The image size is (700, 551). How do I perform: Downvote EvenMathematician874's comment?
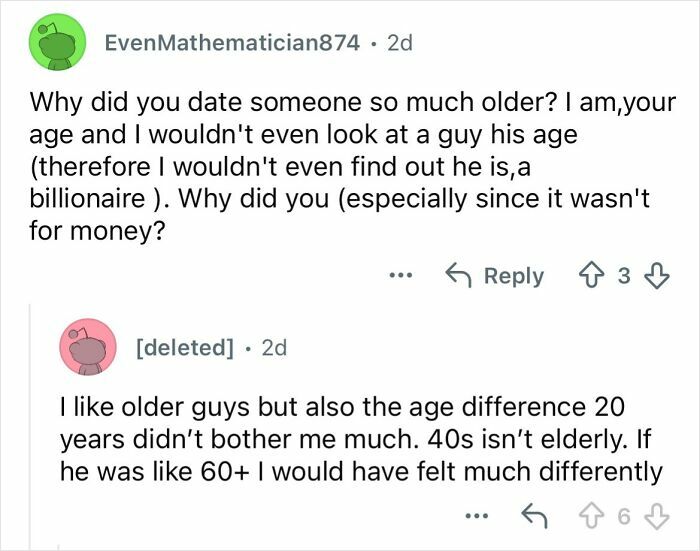tap(655, 276)
